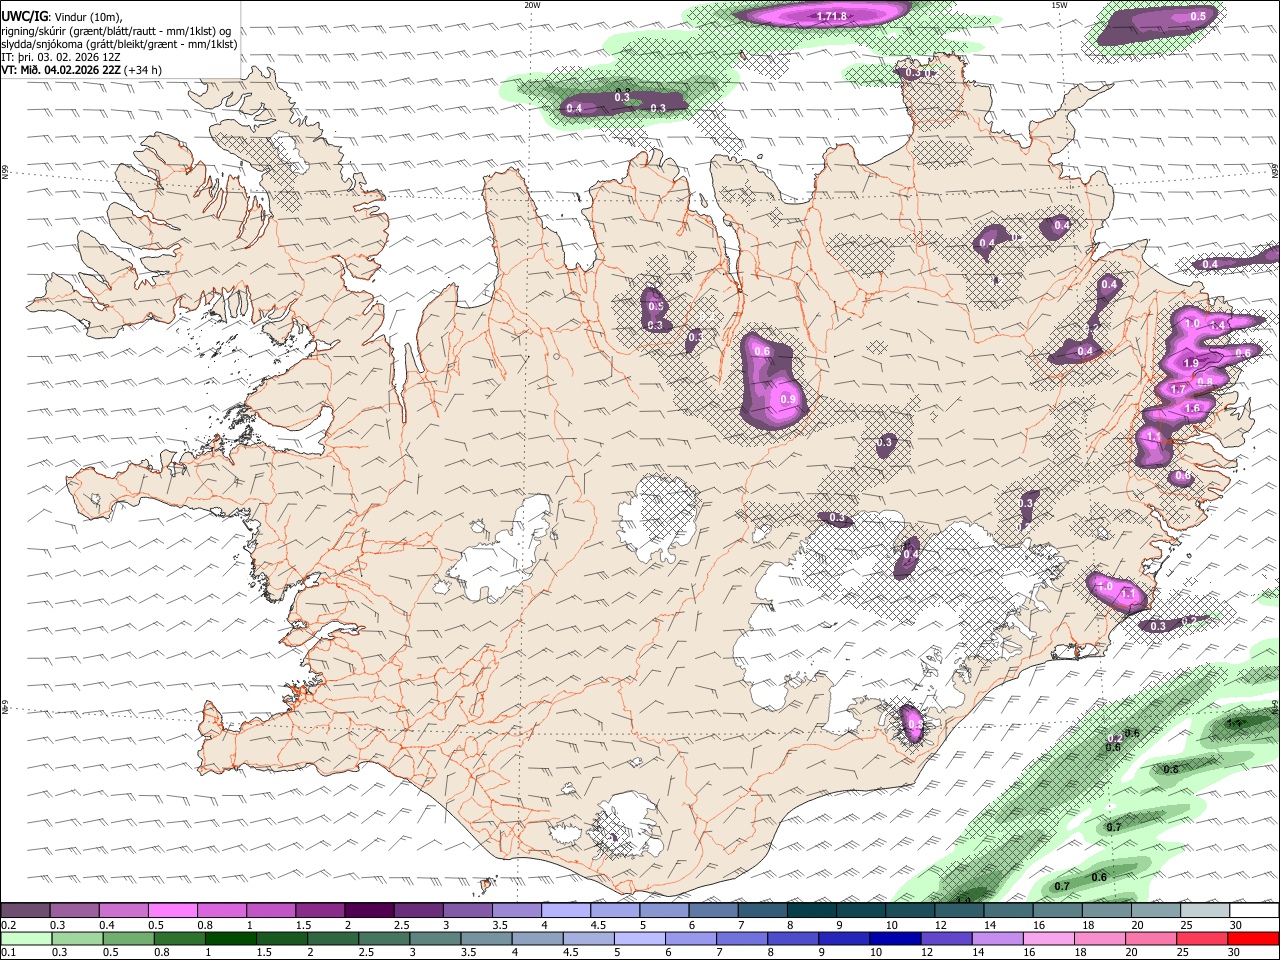1280x960 pixels.
Task: Click the violet 12–14 rain legend swatch
Action: 946,938
